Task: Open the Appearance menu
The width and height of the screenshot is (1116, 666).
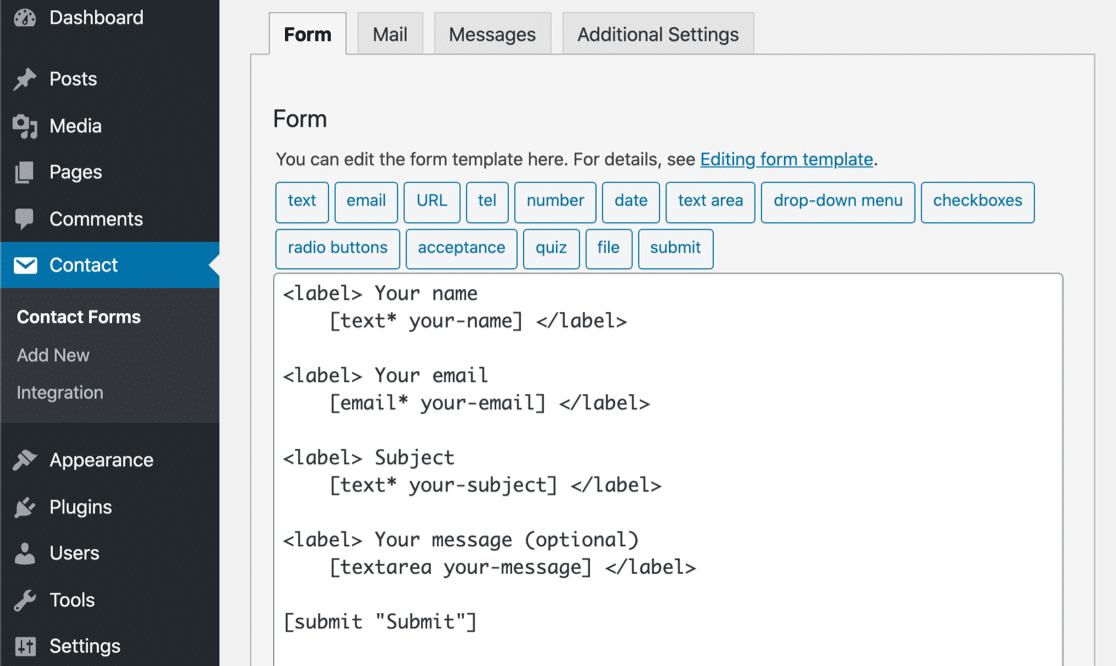Action: coord(101,460)
